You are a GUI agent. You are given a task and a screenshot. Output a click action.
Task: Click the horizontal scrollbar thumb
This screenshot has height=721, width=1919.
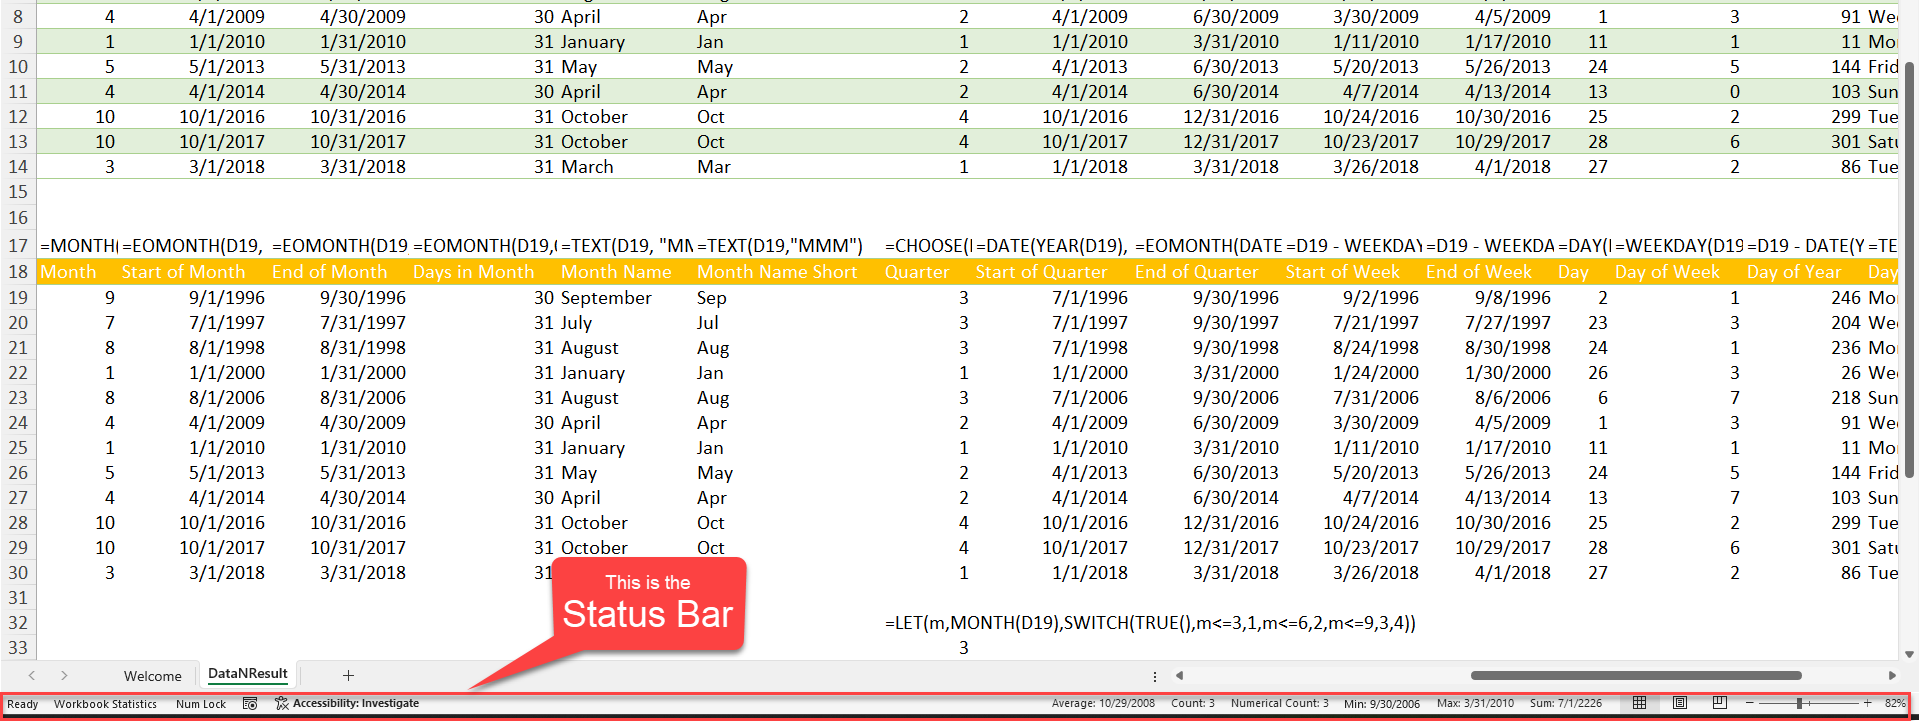tap(1635, 676)
